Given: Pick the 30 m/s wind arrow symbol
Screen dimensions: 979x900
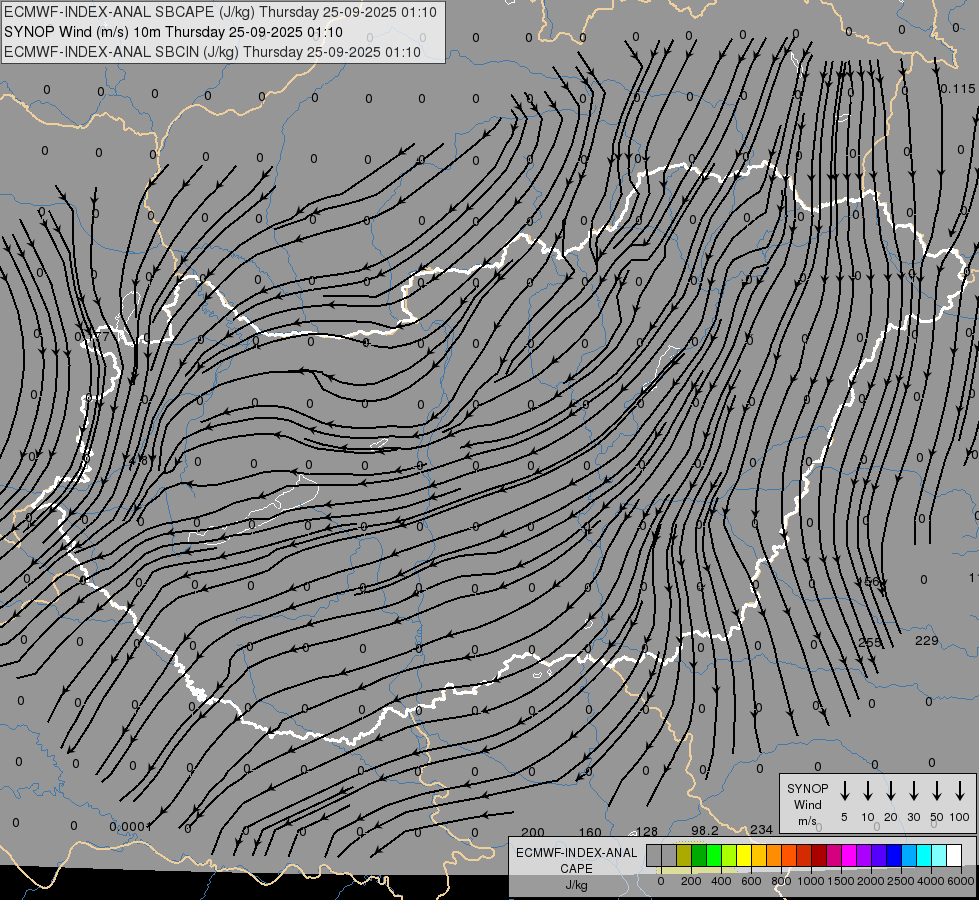Looking at the screenshot, I should 914,791.
